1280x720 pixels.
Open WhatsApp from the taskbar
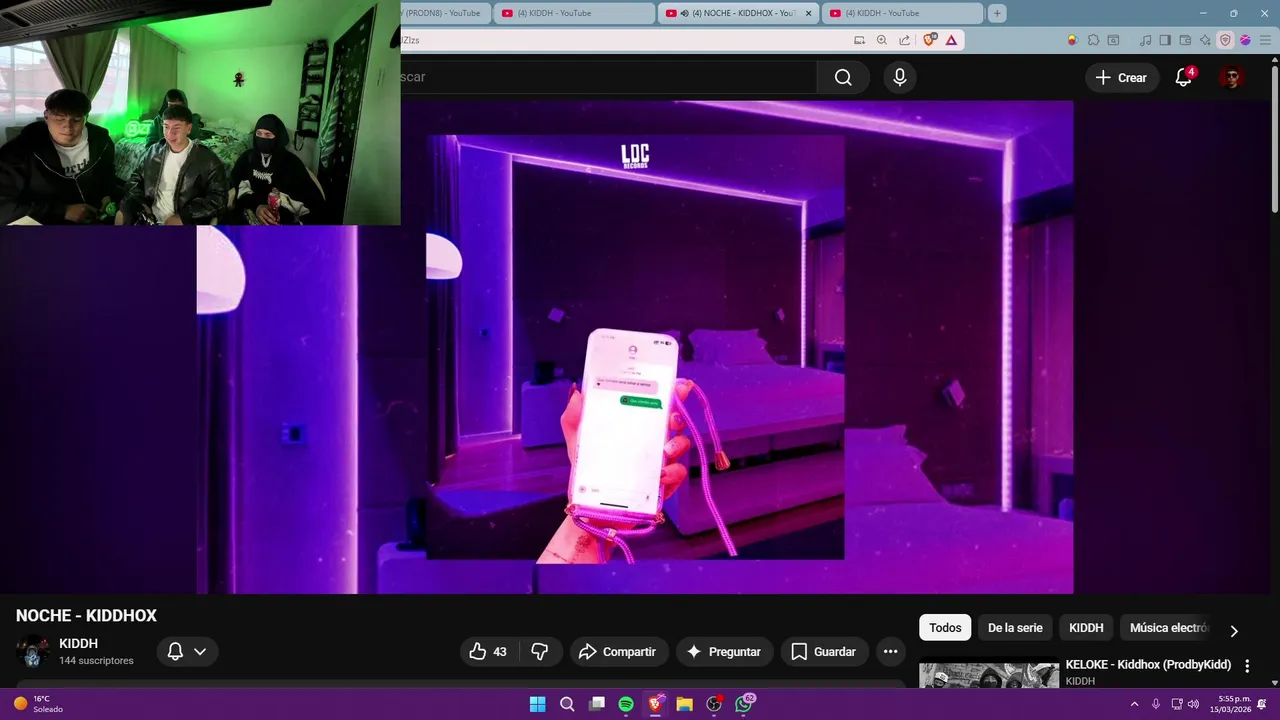pyautogui.click(x=744, y=704)
